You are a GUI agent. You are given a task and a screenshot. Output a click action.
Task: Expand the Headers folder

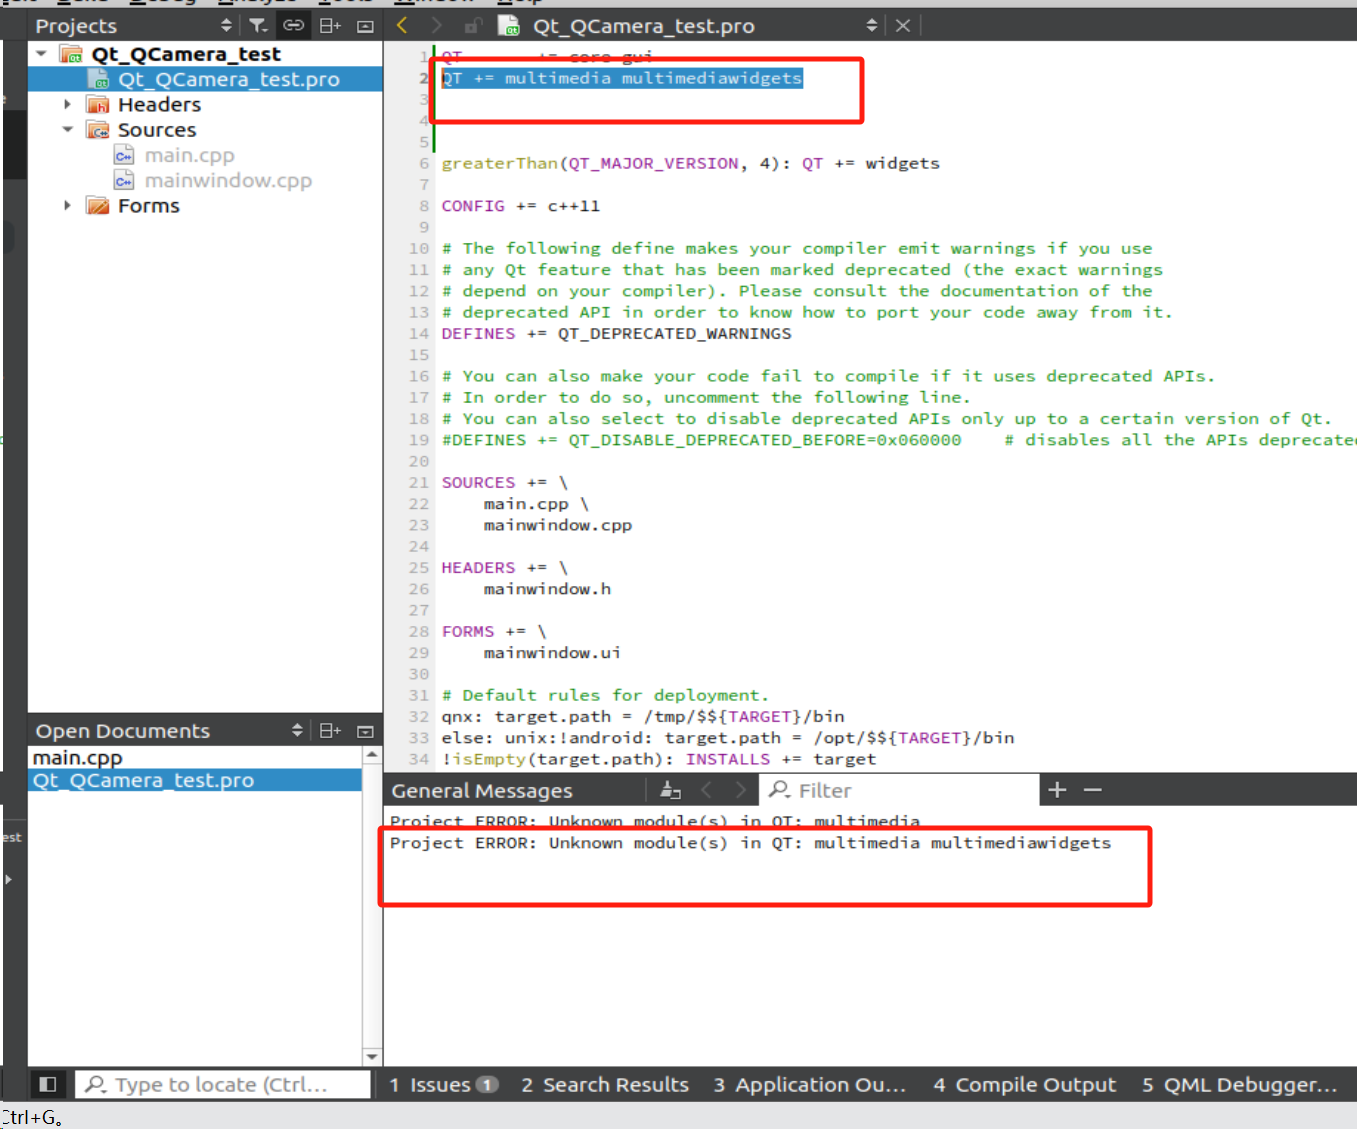coord(67,104)
